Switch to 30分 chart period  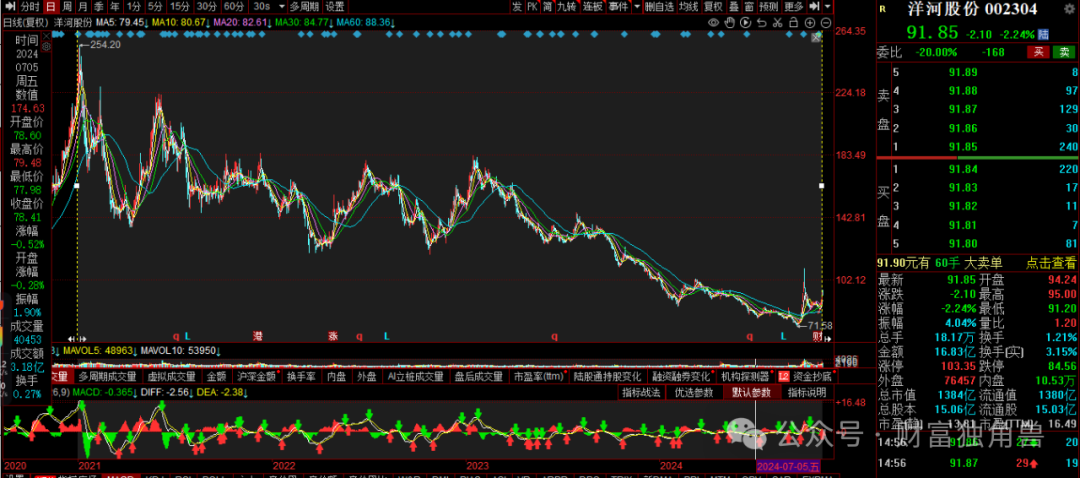[x=207, y=6]
